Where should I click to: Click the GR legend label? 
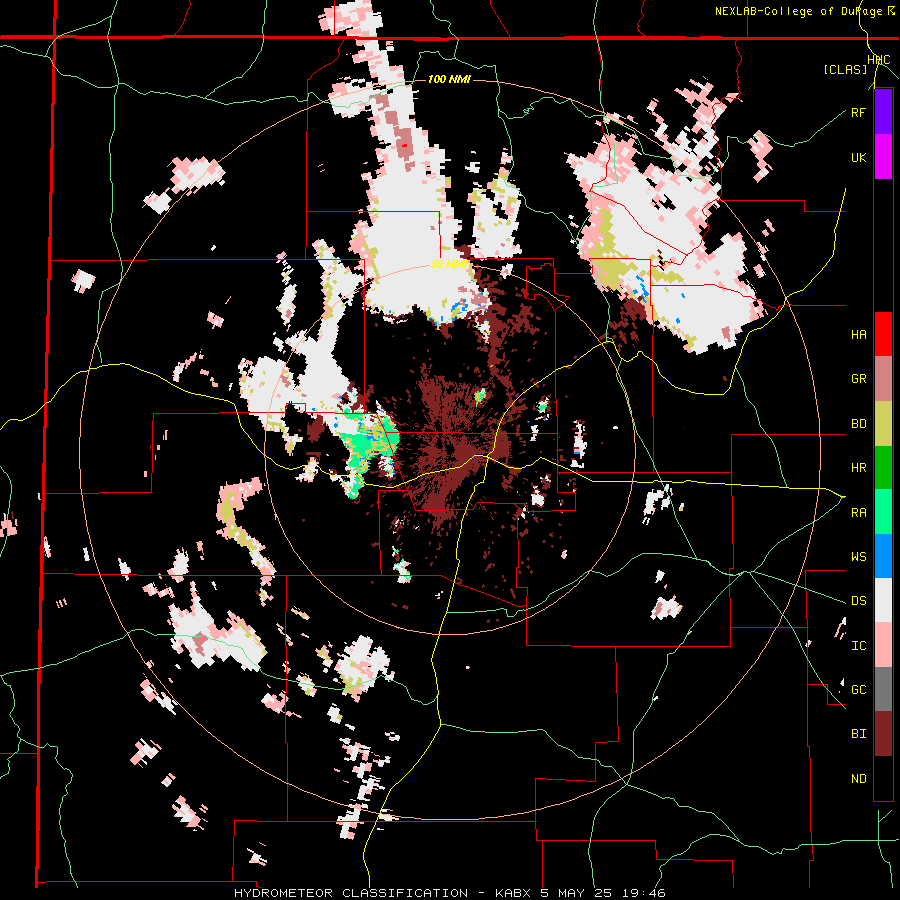pos(858,379)
